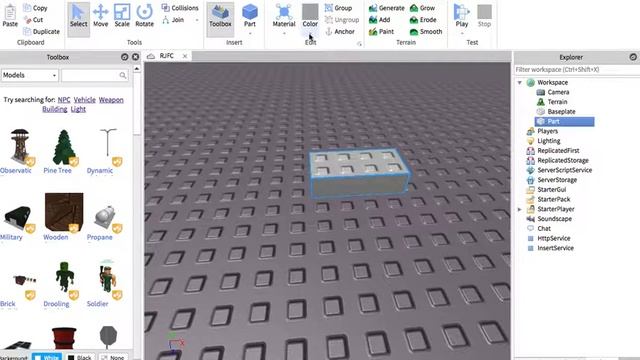Click the NPC search suggestion
The width and height of the screenshot is (640, 360).
click(x=64, y=100)
